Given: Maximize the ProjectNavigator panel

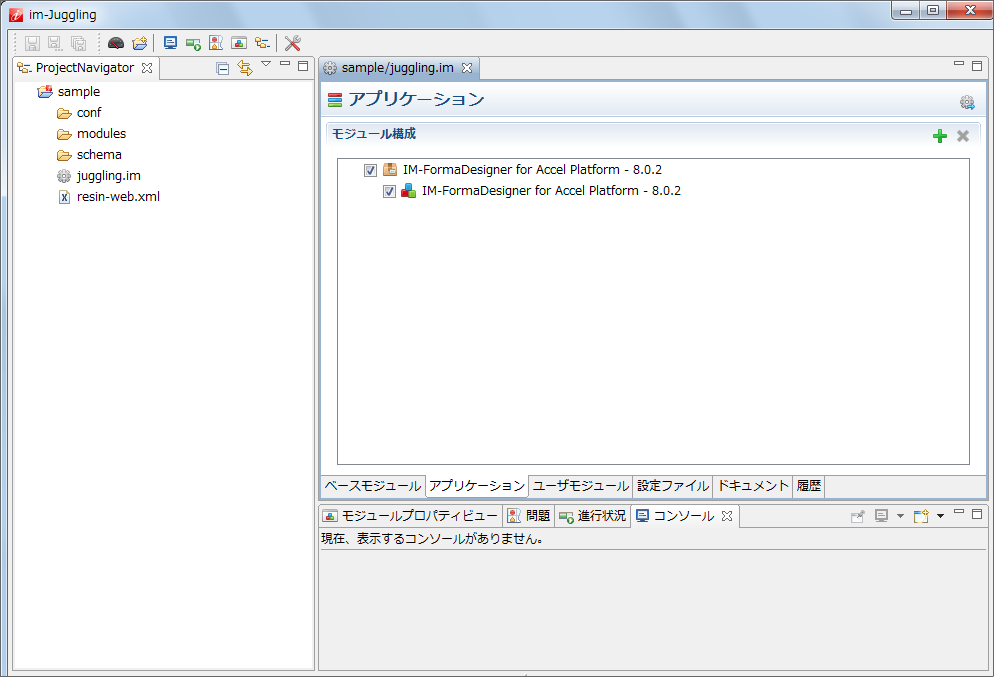Looking at the screenshot, I should 303,66.
